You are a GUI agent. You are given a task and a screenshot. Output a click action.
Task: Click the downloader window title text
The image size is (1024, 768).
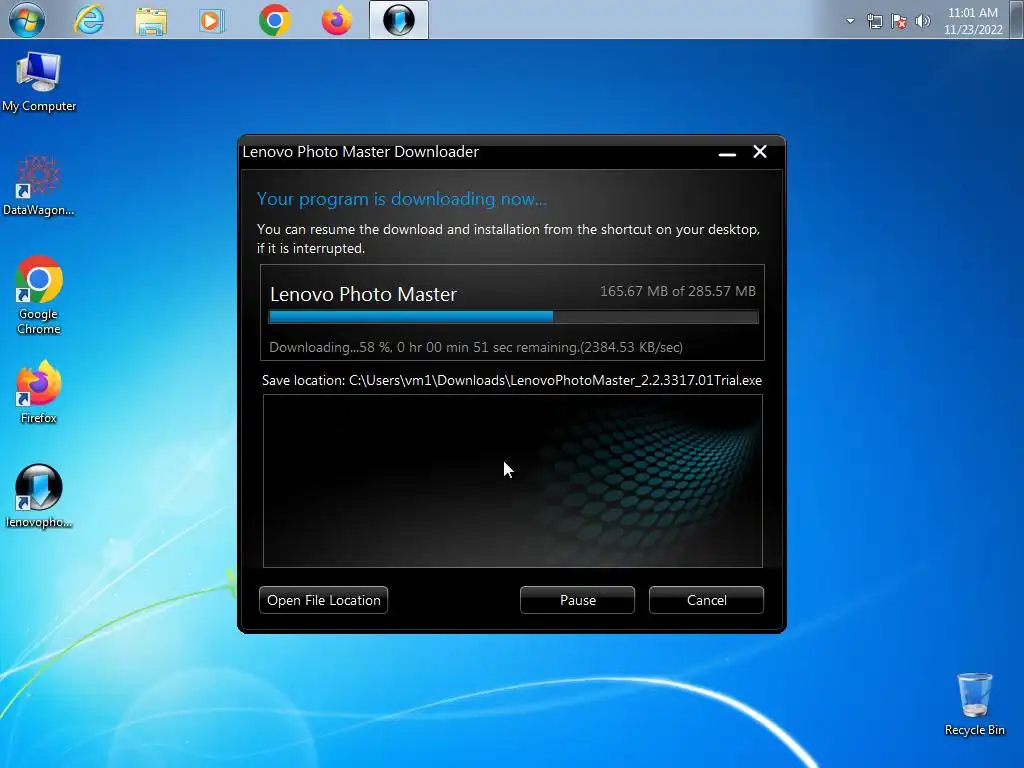360,152
